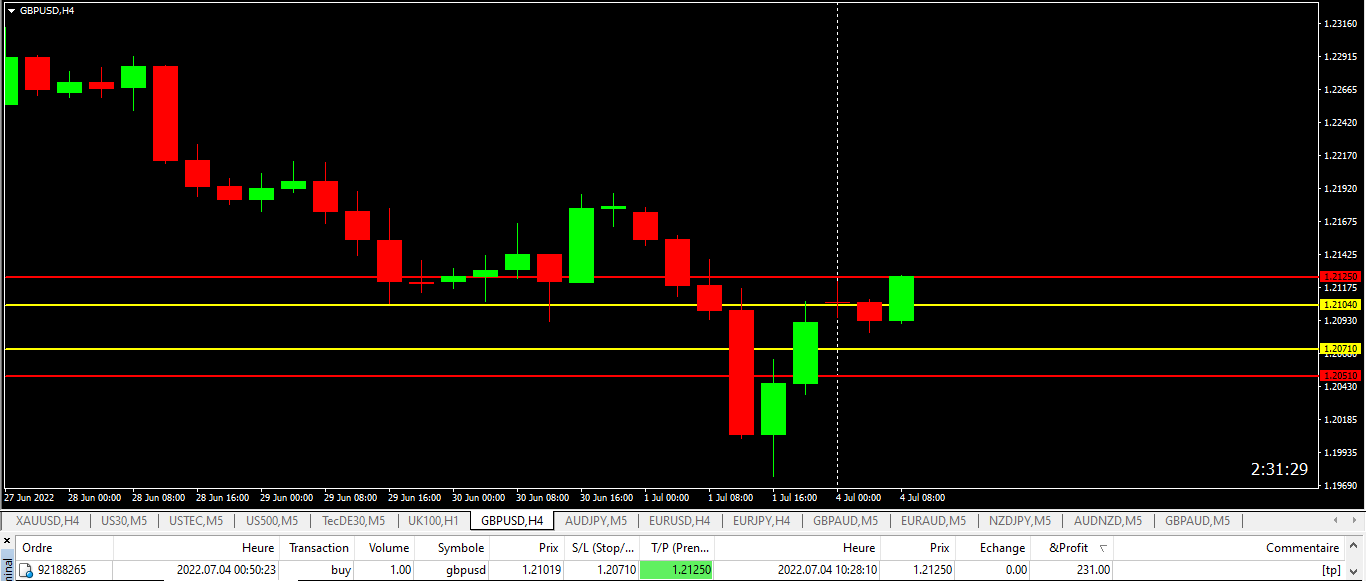Screen dimensions: 1366x581
Task: Sort by the &Profit column header
Action: pos(1073,548)
